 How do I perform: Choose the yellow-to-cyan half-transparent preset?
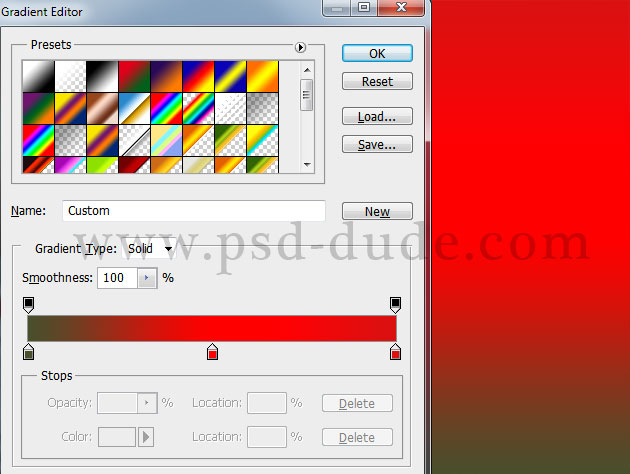[262, 141]
